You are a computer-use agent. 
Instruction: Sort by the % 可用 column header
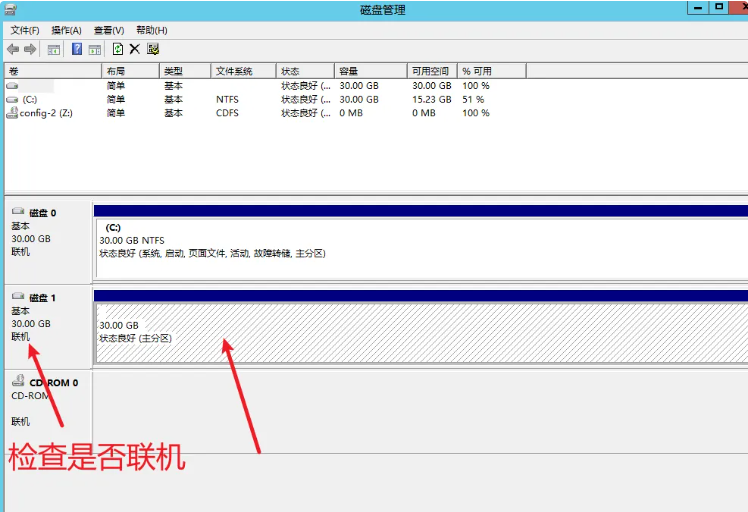tap(492, 71)
